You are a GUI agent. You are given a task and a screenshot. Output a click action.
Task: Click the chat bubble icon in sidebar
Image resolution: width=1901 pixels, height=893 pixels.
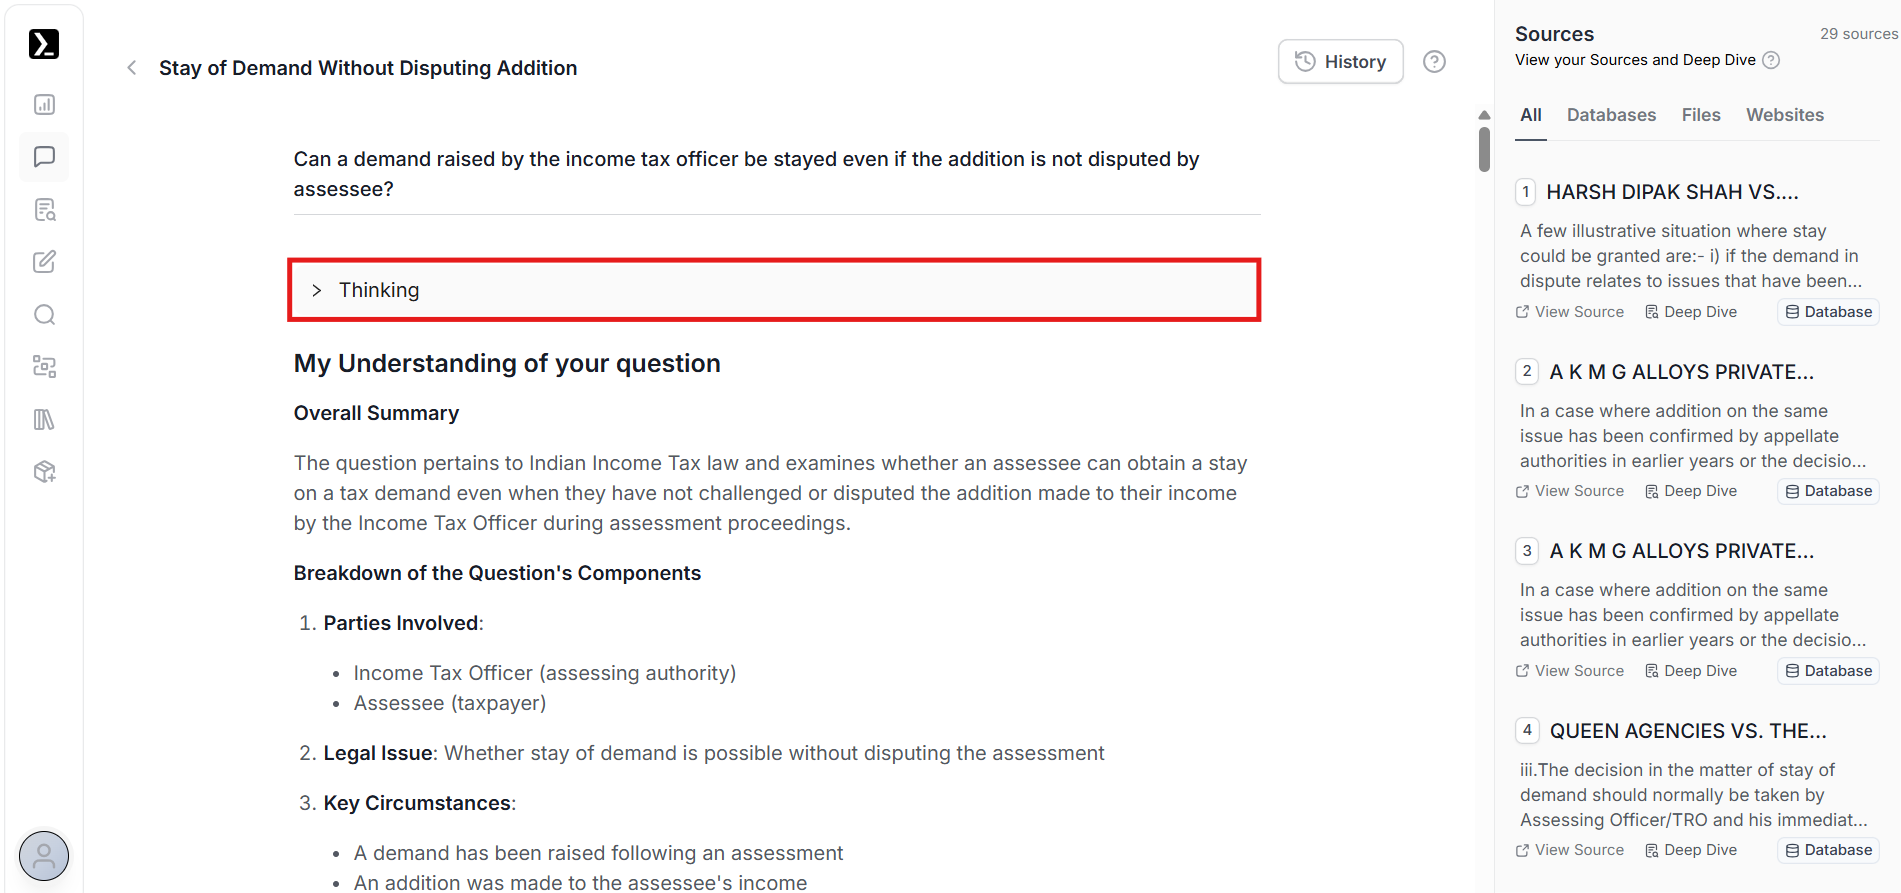(x=44, y=157)
